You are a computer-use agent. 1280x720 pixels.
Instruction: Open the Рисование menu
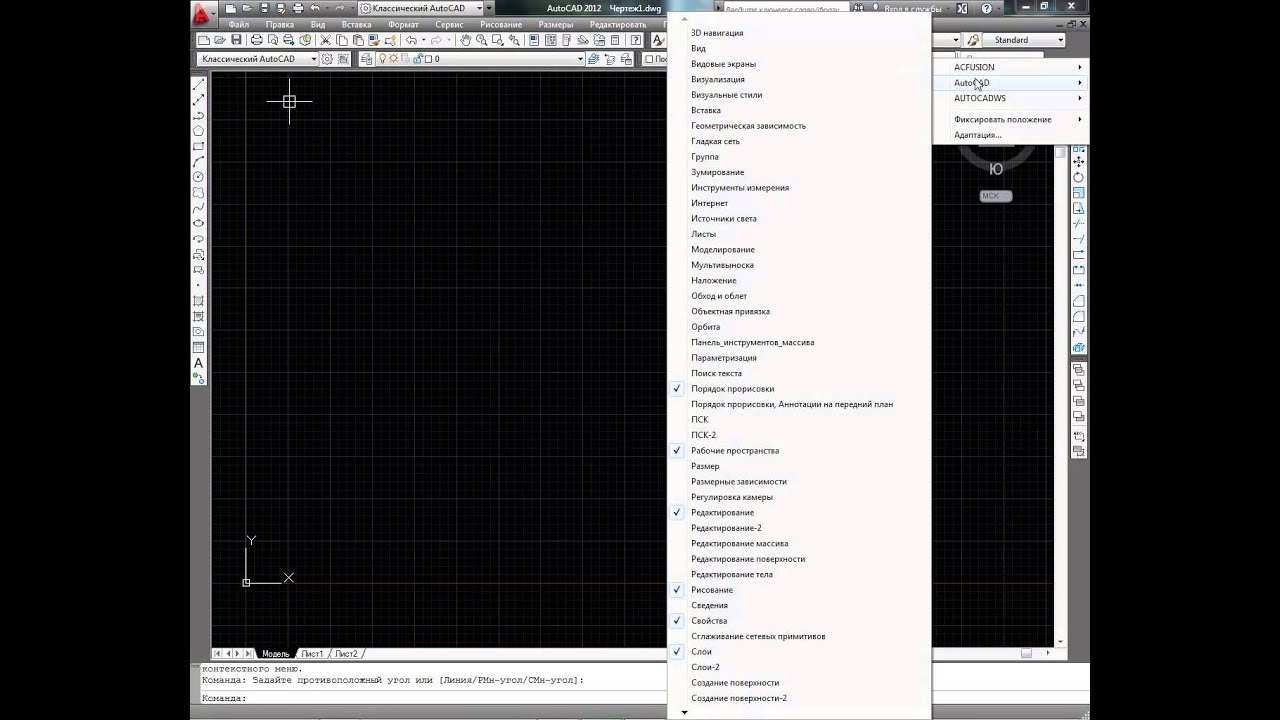(x=500, y=24)
